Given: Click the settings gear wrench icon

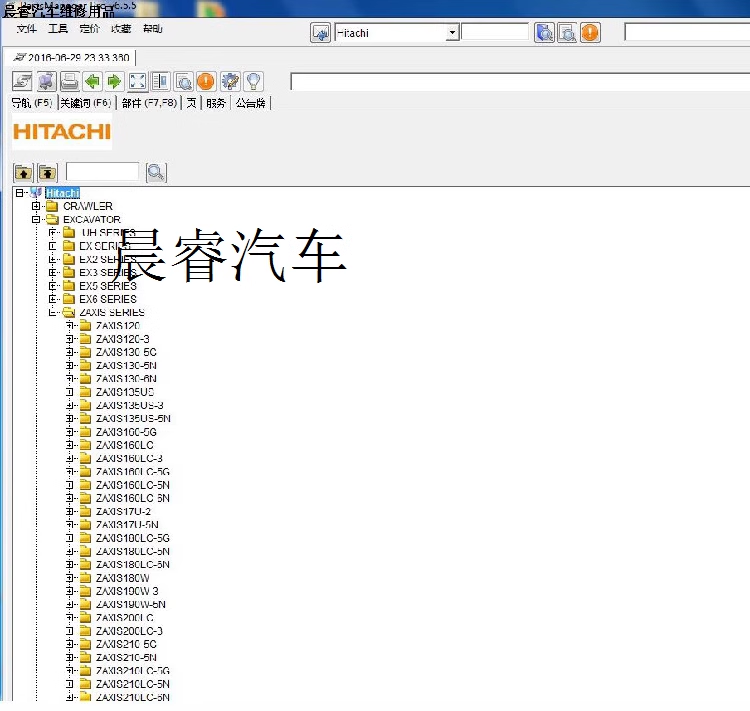Looking at the screenshot, I should tap(230, 82).
